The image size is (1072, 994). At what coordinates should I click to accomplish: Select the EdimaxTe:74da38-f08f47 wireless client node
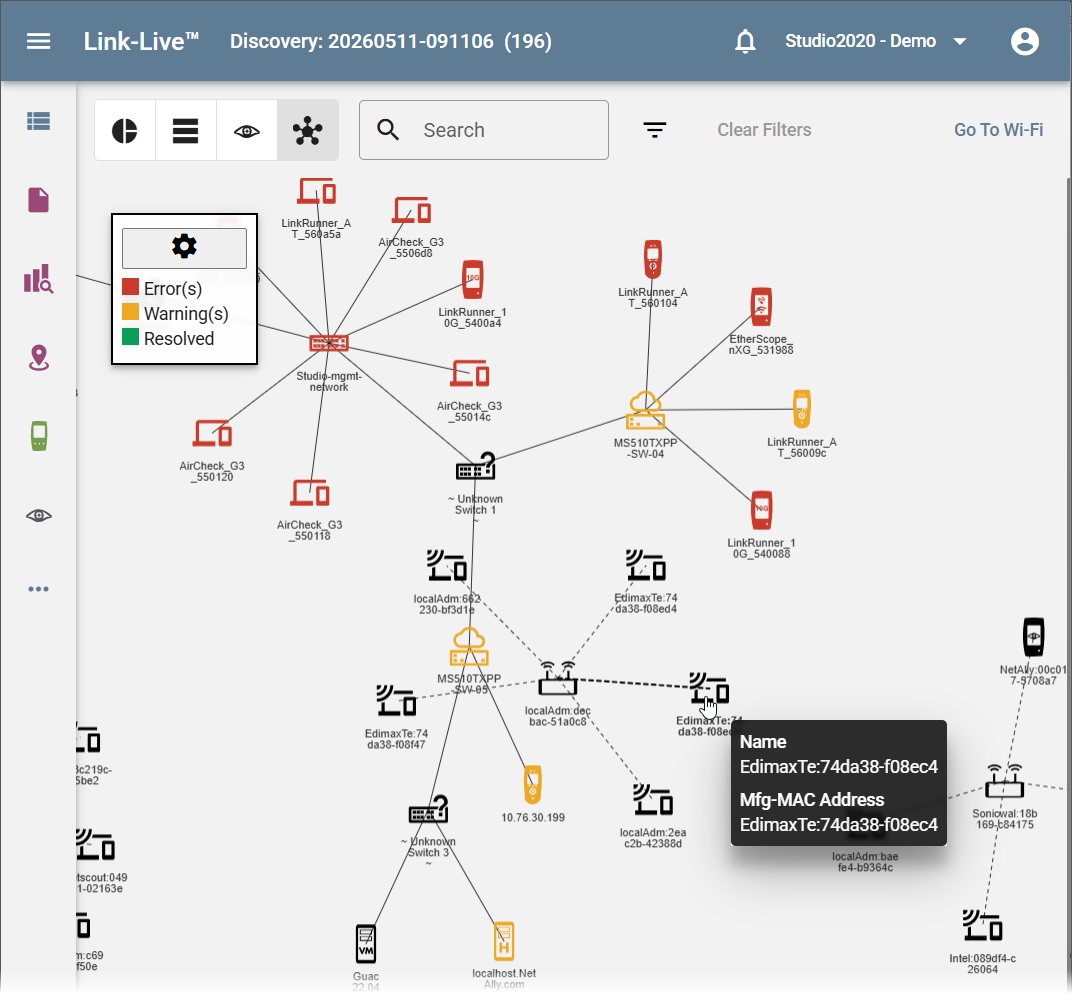397,701
